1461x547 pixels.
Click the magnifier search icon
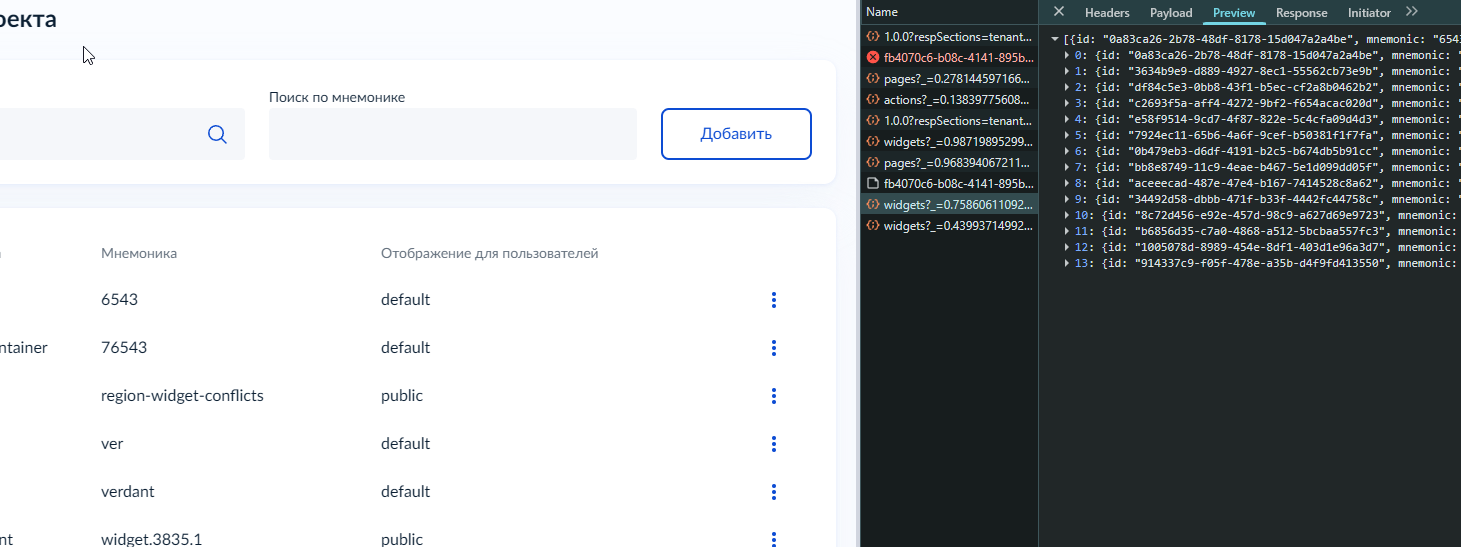217,134
